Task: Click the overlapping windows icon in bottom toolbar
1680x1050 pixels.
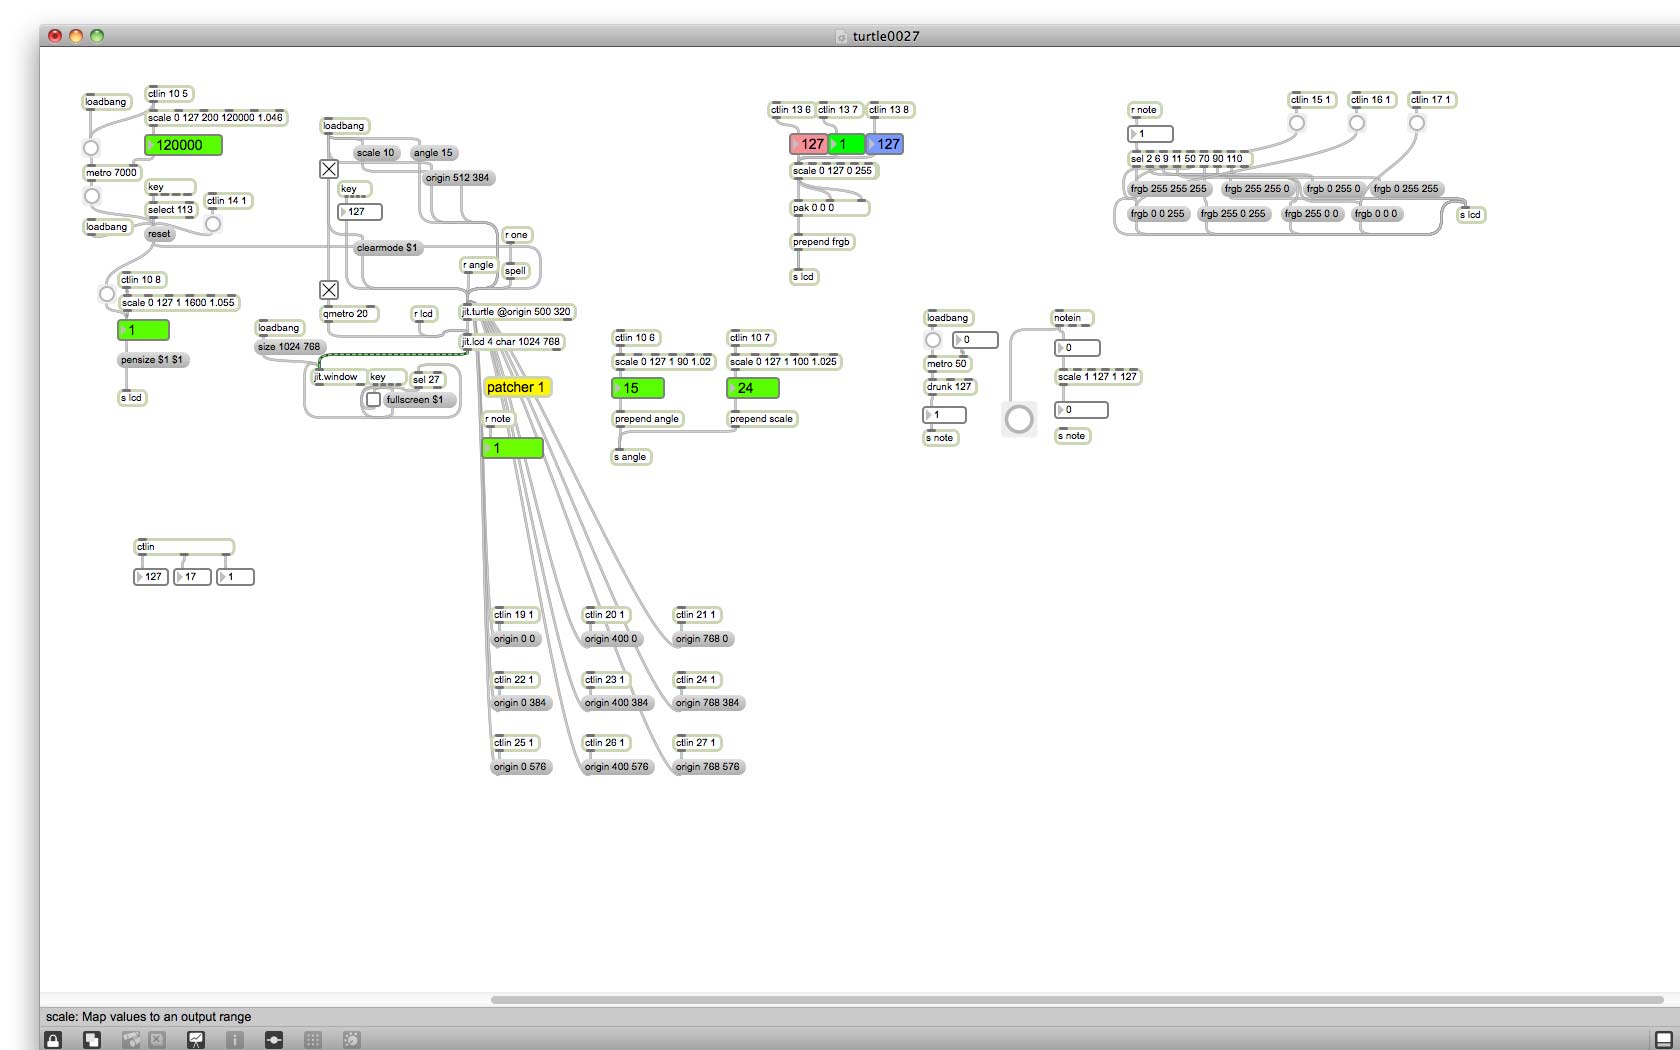Action: click(91, 1040)
